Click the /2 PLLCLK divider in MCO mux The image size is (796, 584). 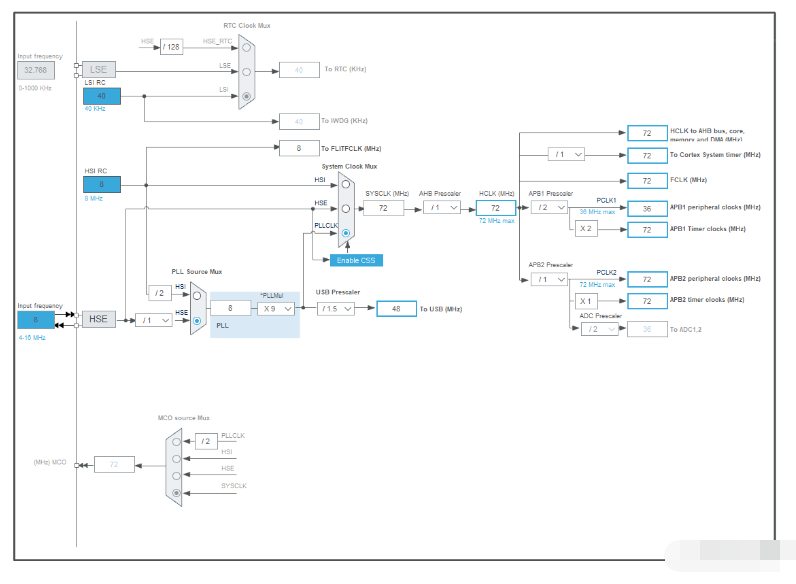tap(206, 441)
